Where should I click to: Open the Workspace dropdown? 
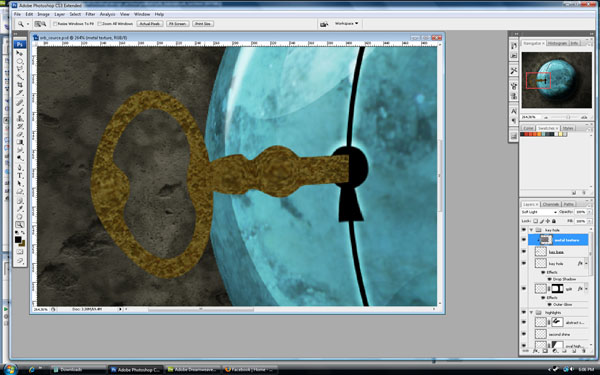(x=346, y=24)
